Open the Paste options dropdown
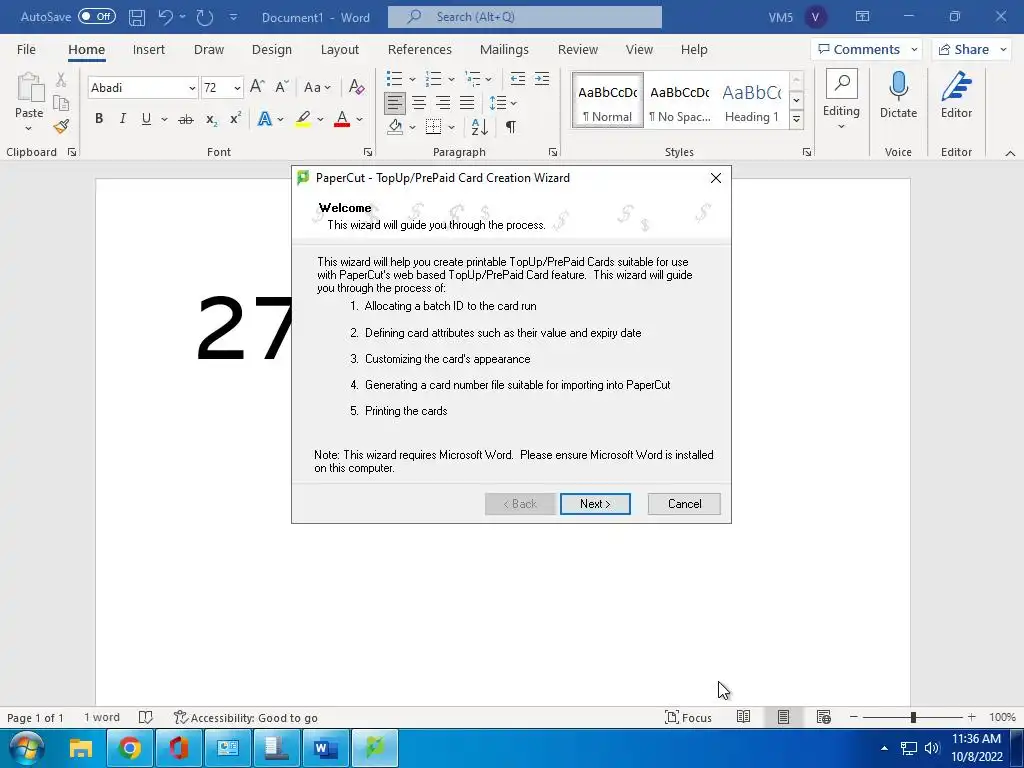Screen dimensions: 1024x768 29,128
